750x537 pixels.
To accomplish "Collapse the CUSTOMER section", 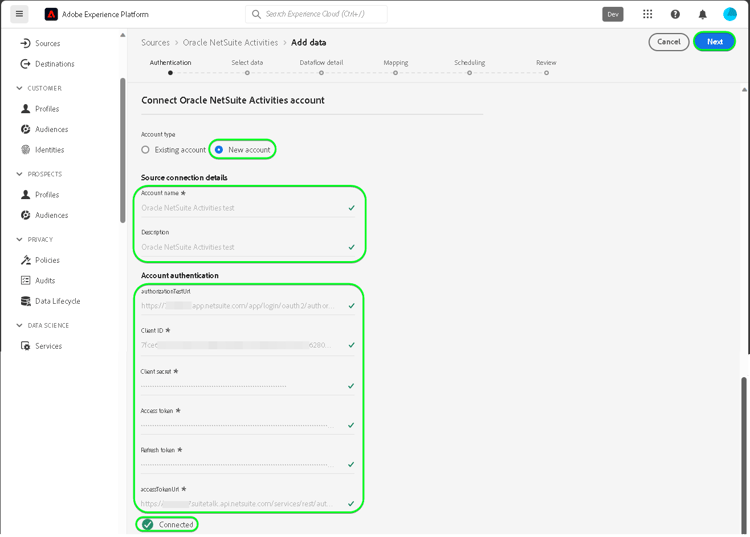I will pyautogui.click(x=19, y=88).
